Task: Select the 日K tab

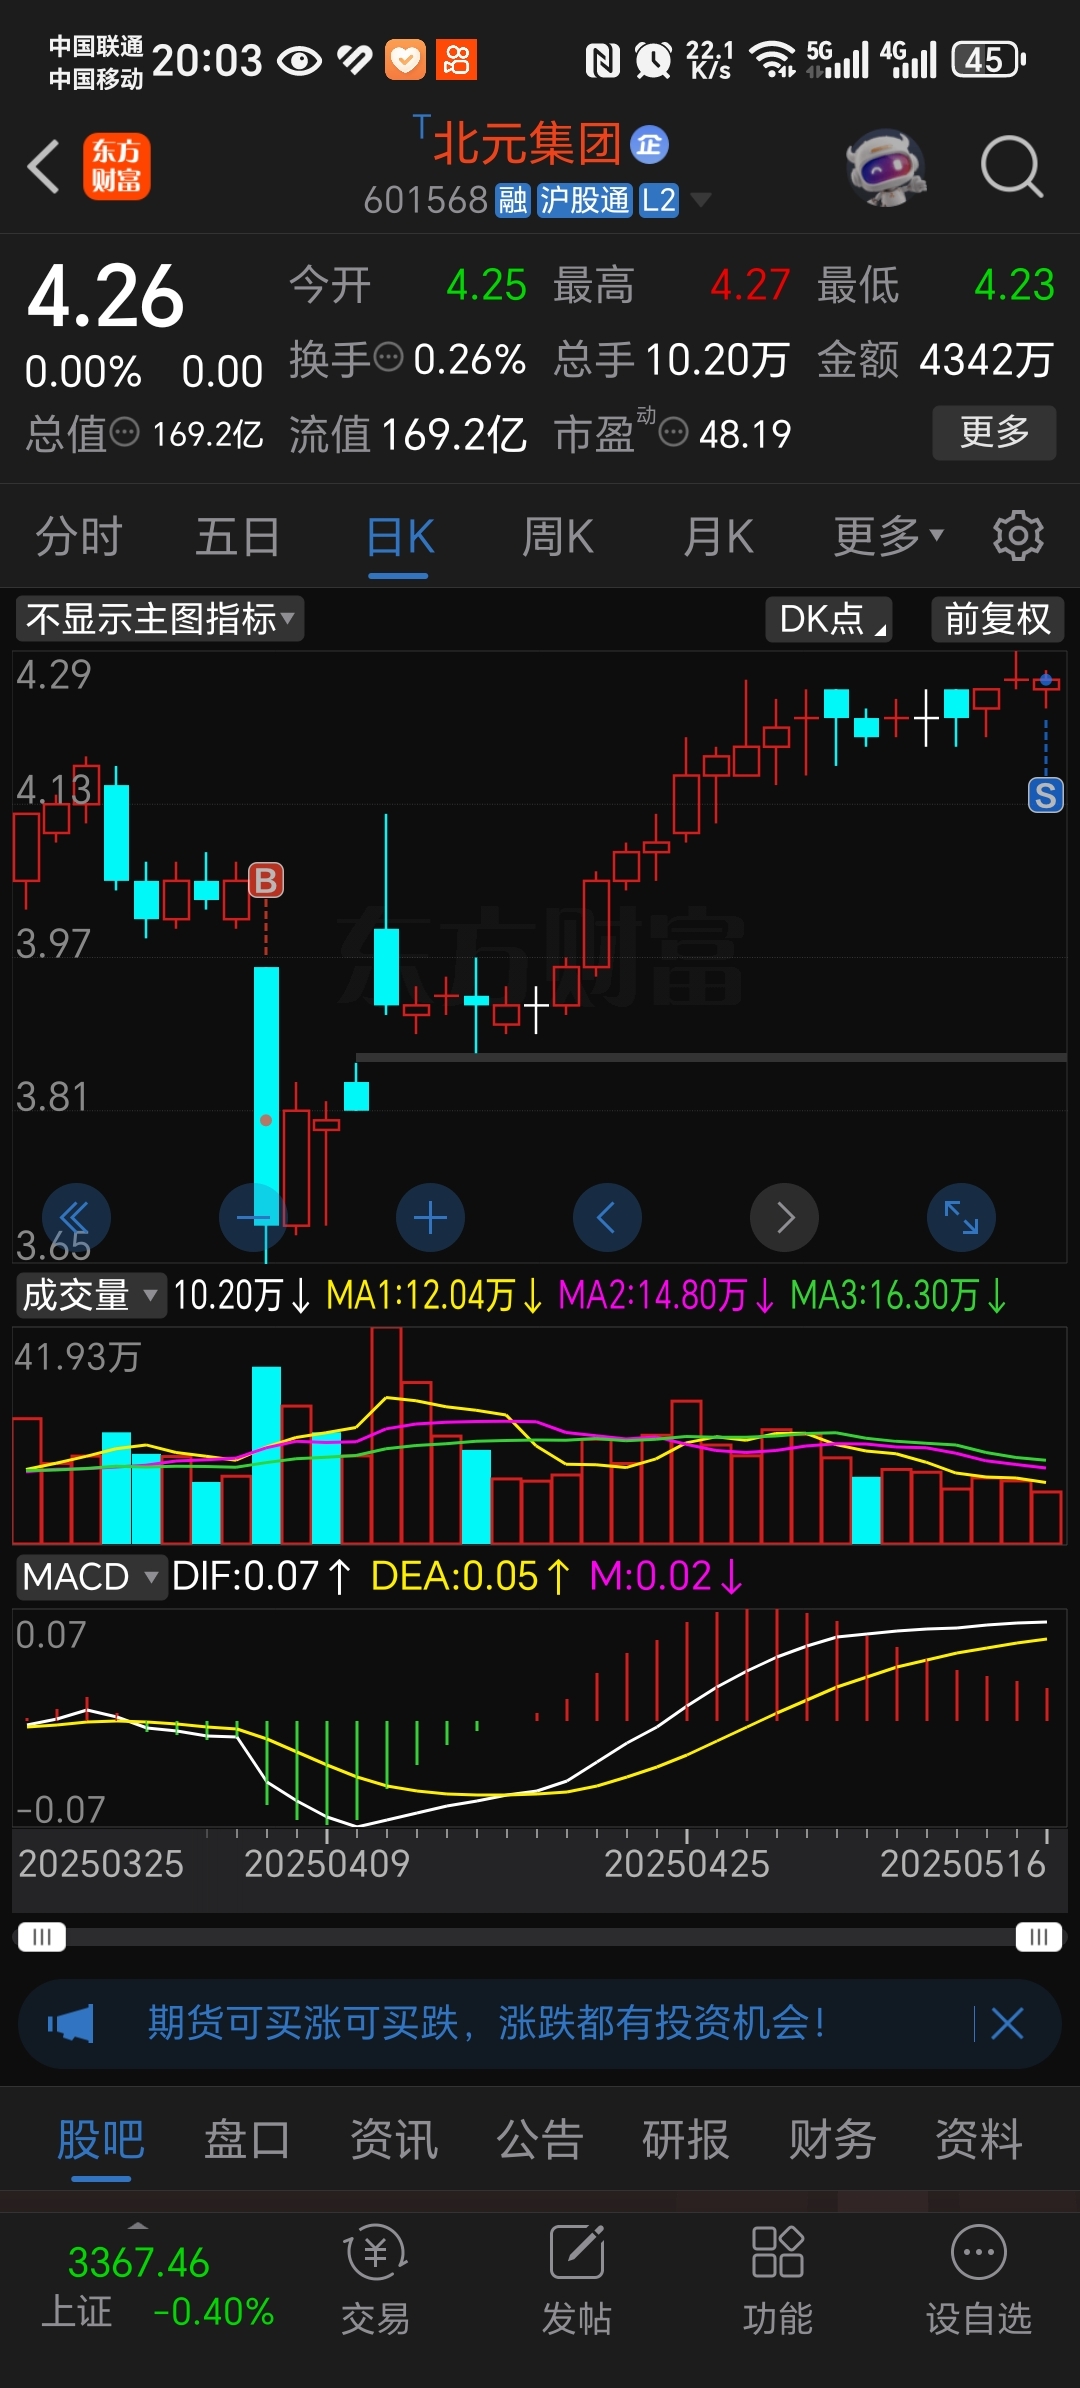Action: (399, 536)
